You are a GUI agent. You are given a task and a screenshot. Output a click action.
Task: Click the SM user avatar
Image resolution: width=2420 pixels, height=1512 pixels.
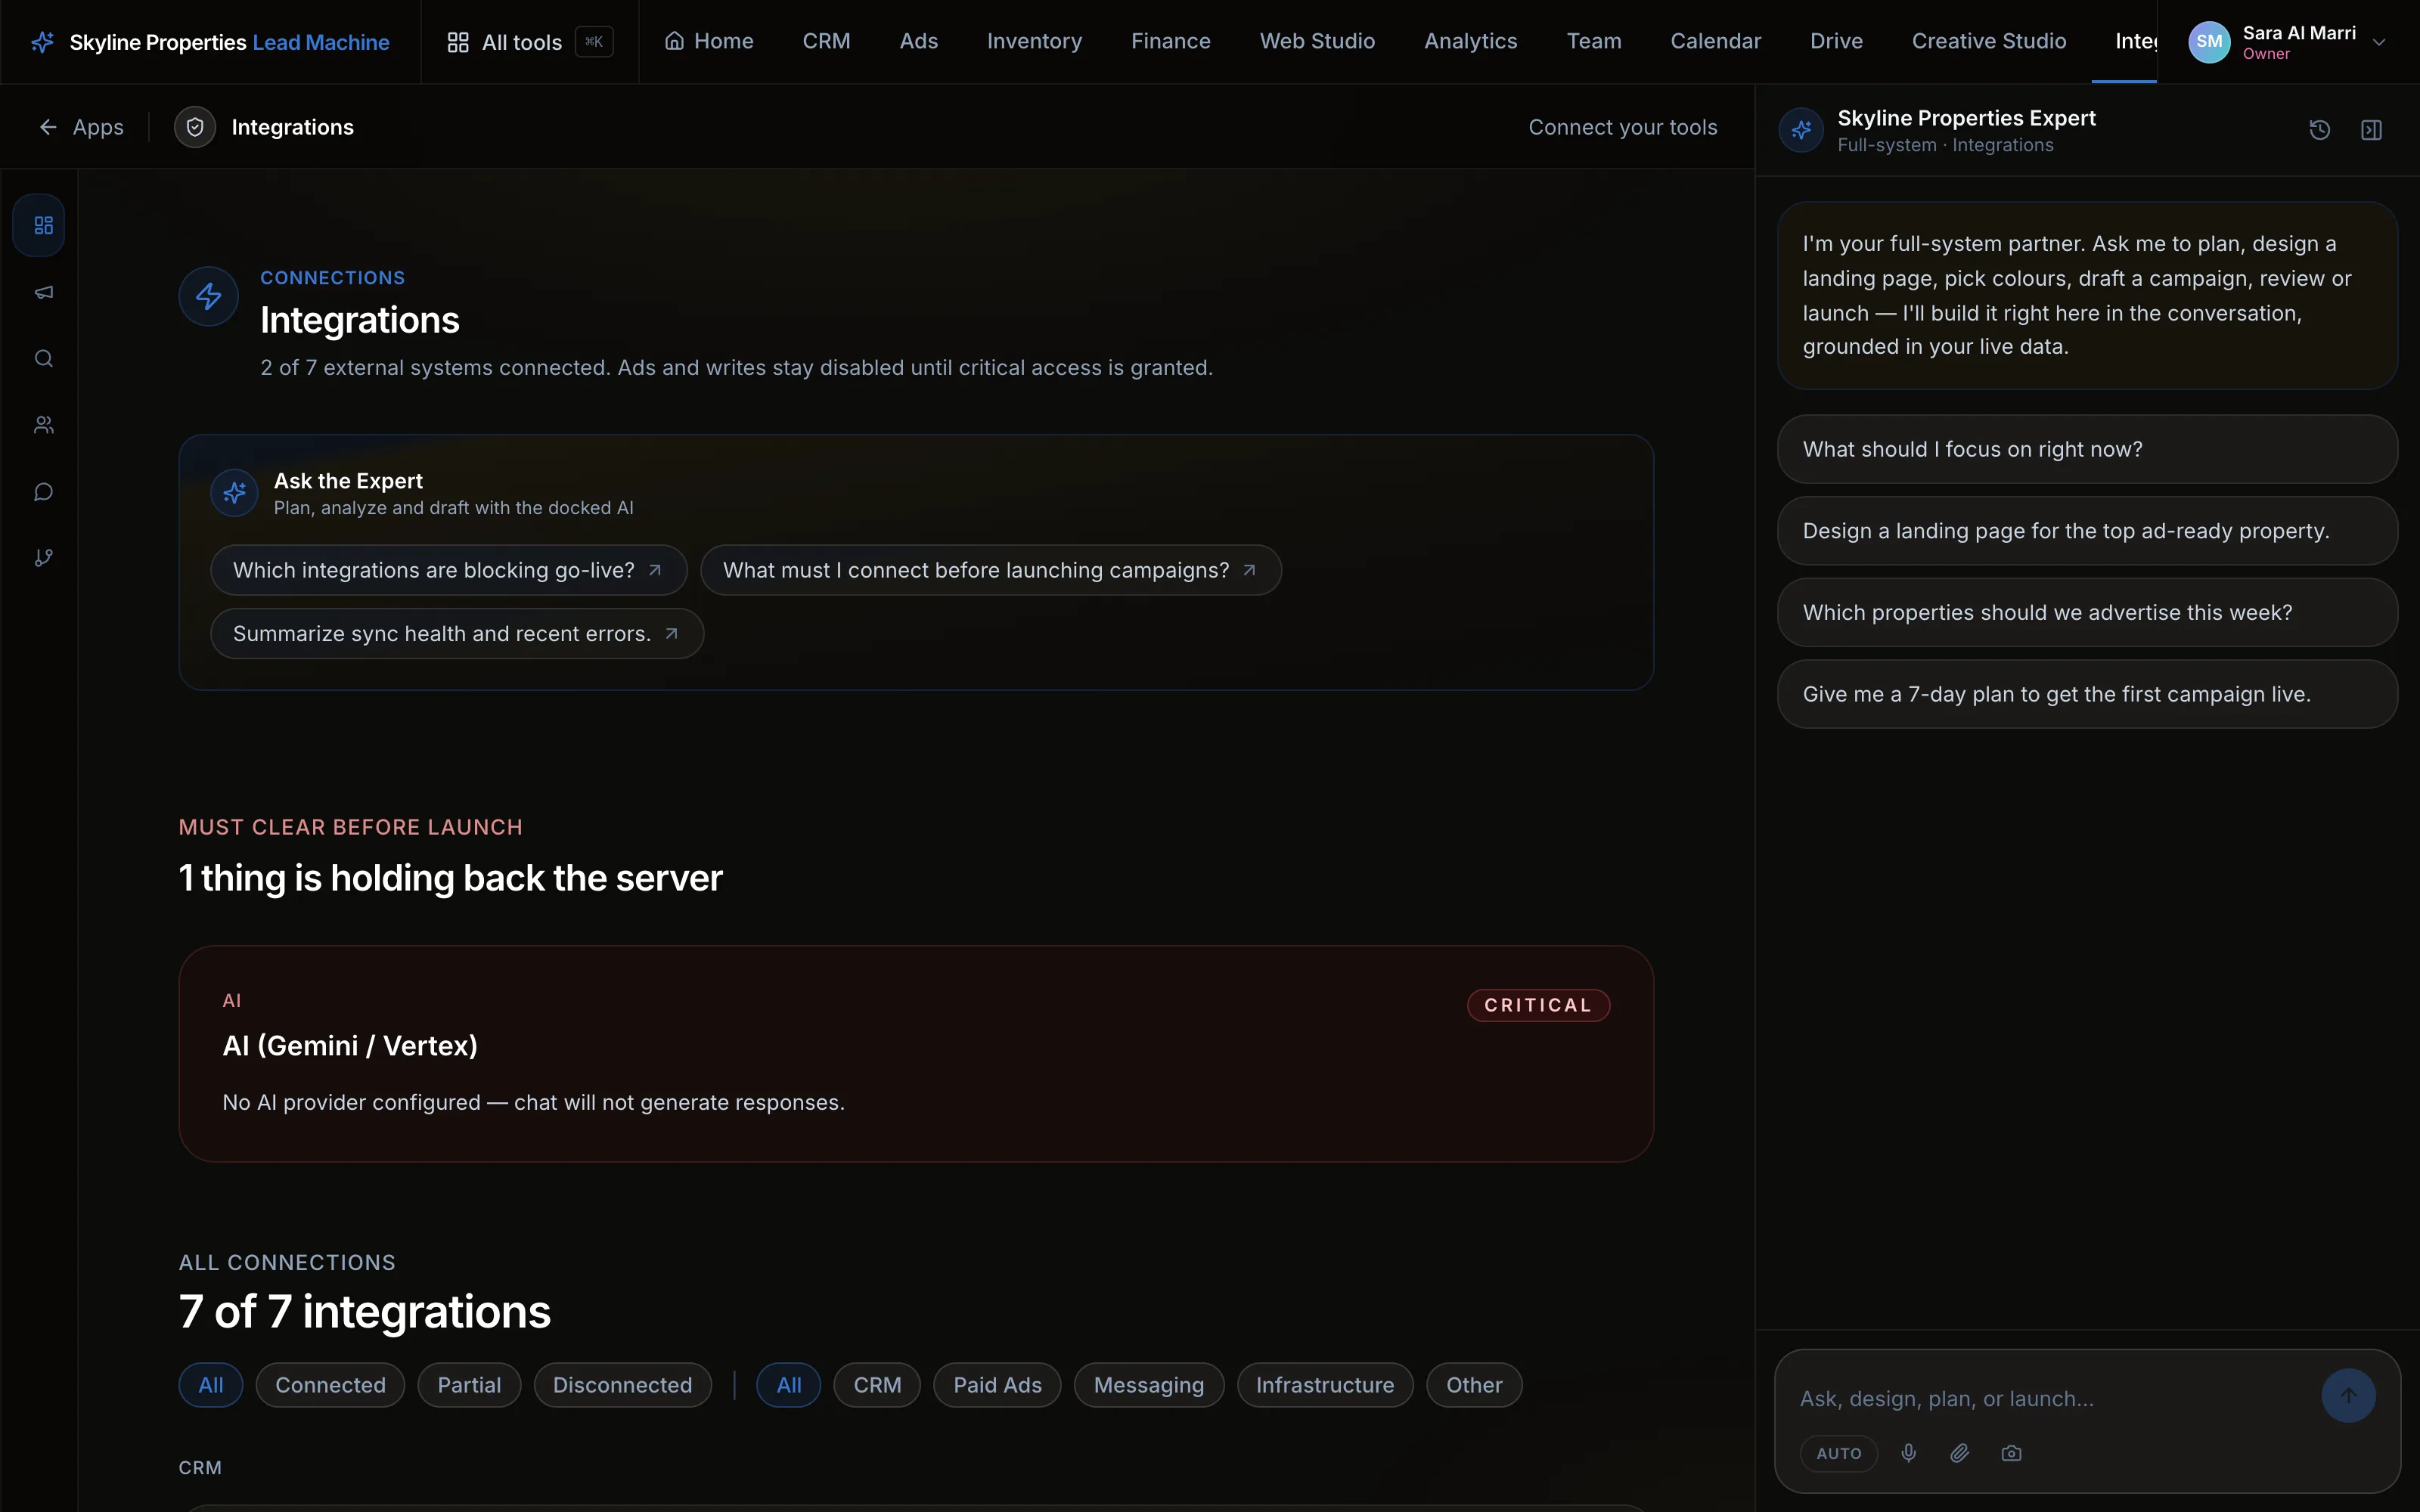pos(2208,42)
